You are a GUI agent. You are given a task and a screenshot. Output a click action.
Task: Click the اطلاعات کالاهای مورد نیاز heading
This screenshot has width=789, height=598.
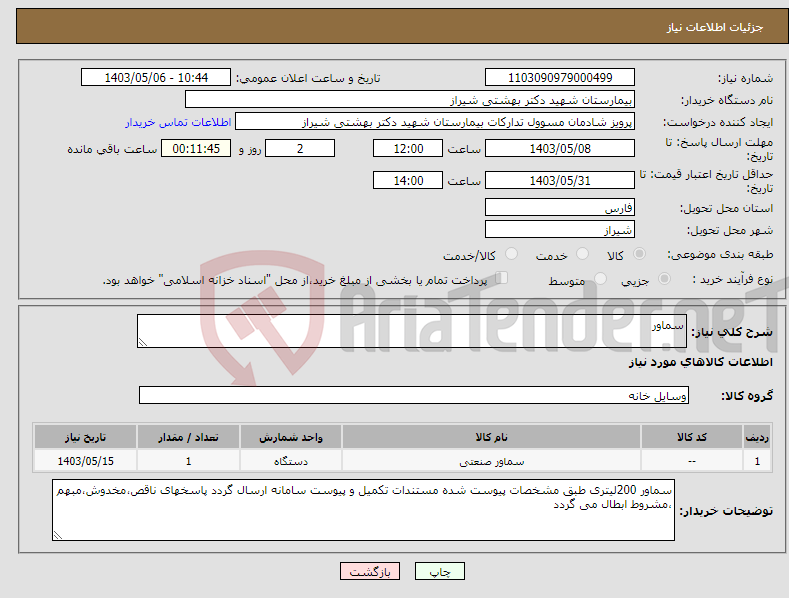point(700,362)
